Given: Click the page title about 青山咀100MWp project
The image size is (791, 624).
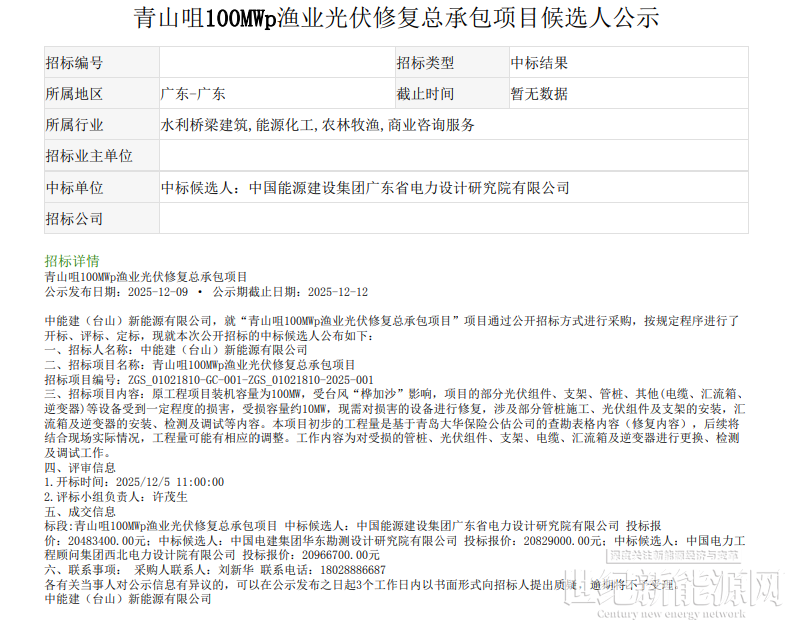Looking at the screenshot, I should (x=396, y=18).
